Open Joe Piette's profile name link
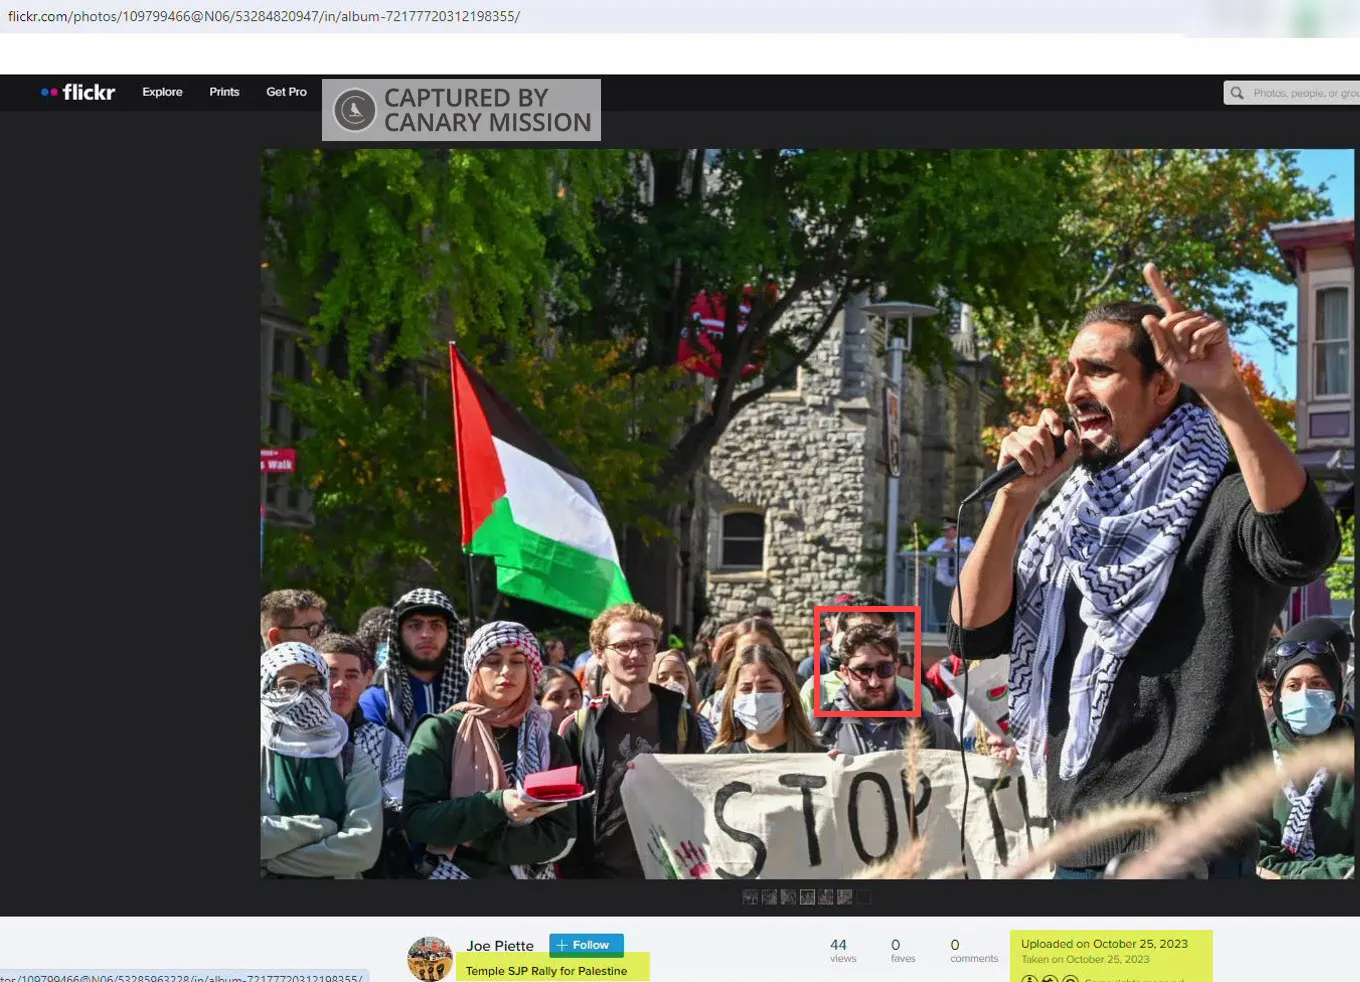The height and width of the screenshot is (982, 1360). (500, 946)
